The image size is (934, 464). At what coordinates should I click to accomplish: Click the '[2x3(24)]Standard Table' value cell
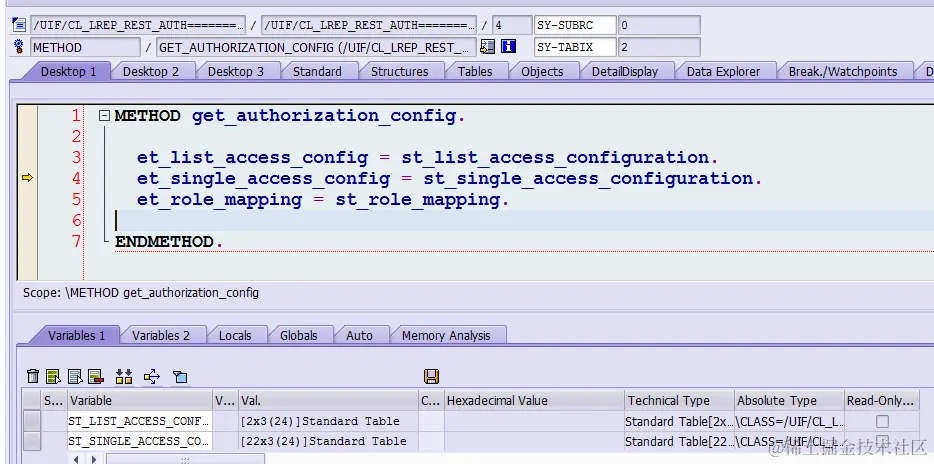pos(328,421)
